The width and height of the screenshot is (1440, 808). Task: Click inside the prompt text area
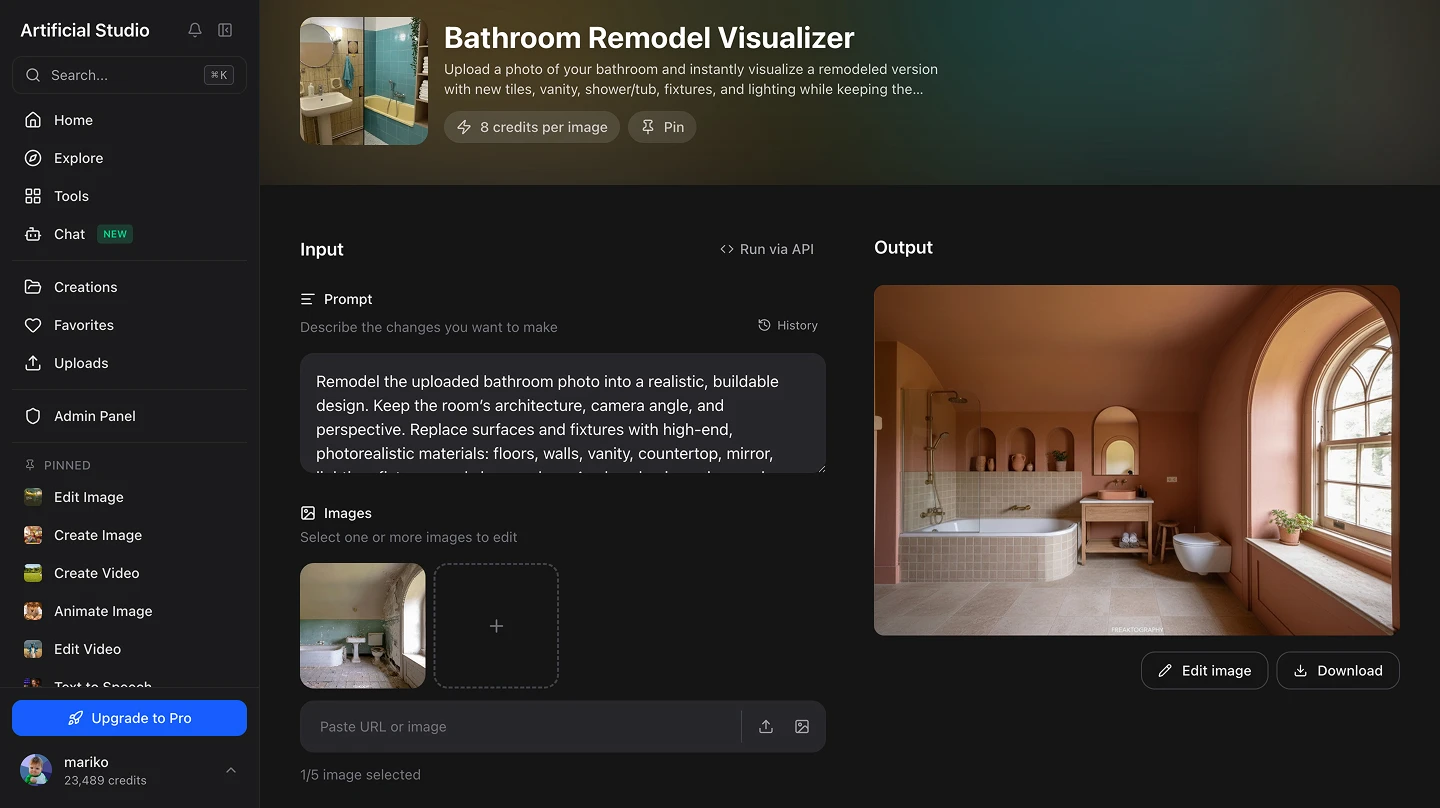click(x=563, y=413)
